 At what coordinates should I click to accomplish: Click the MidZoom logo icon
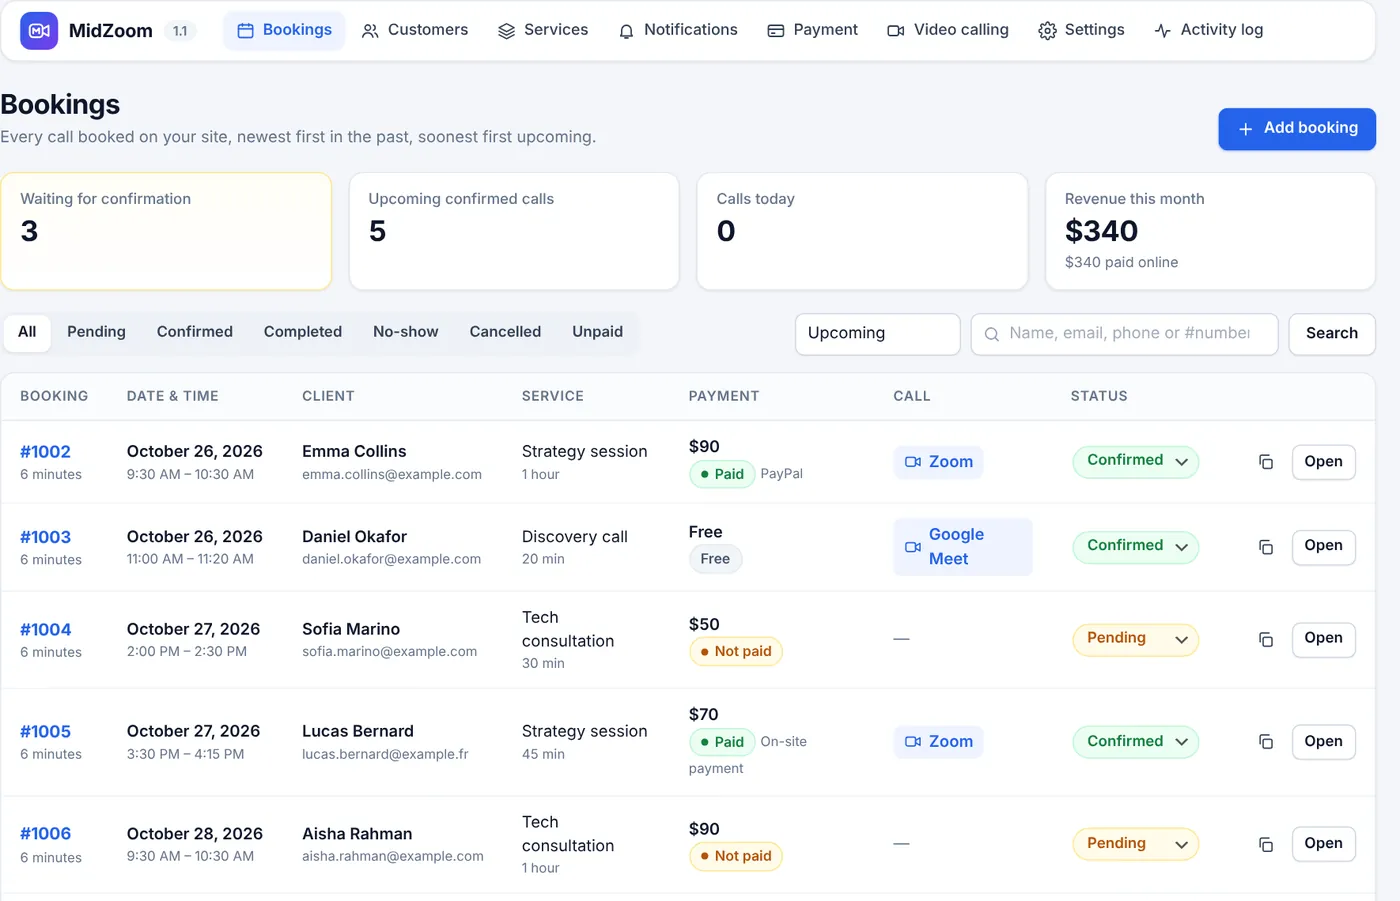point(39,31)
